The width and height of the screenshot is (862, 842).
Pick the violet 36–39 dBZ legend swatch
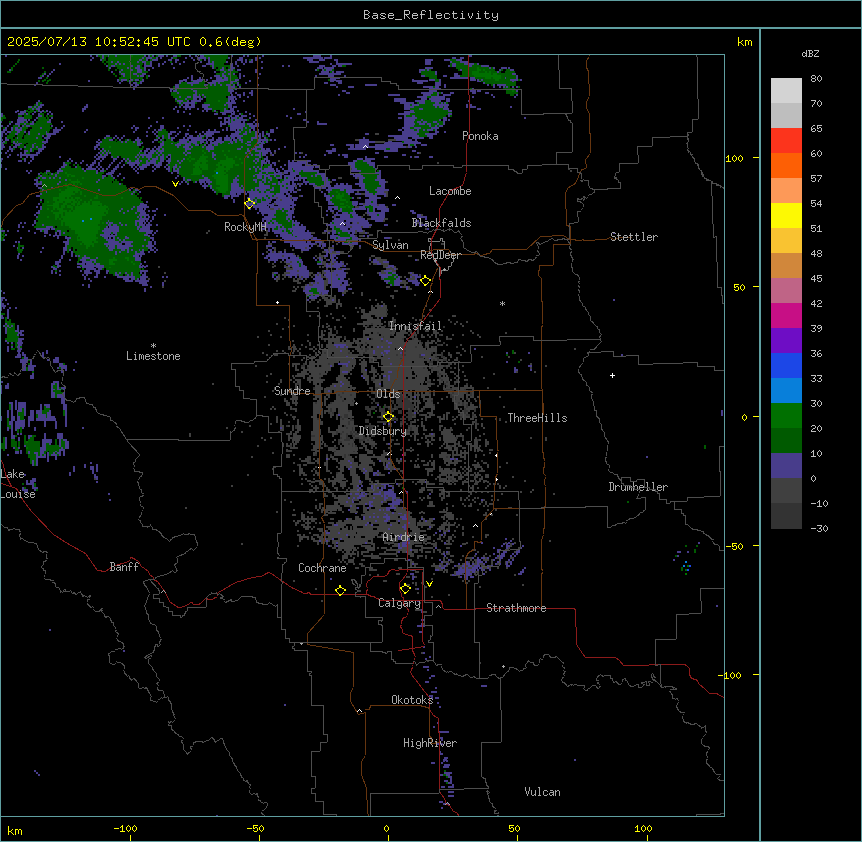point(786,341)
